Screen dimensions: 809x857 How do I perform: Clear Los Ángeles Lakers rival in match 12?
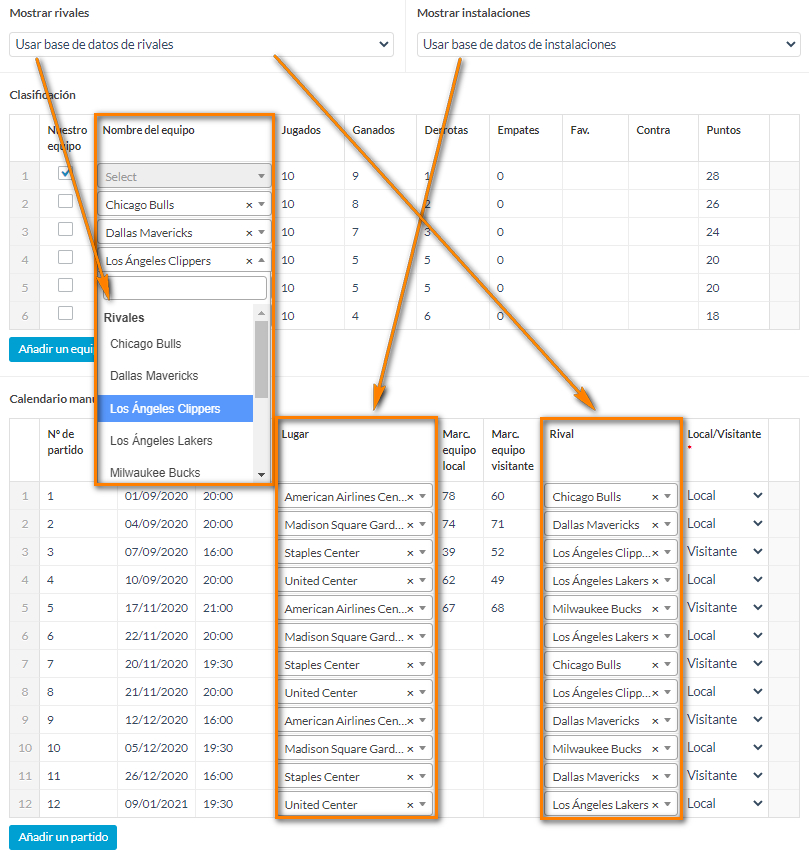[655, 805]
